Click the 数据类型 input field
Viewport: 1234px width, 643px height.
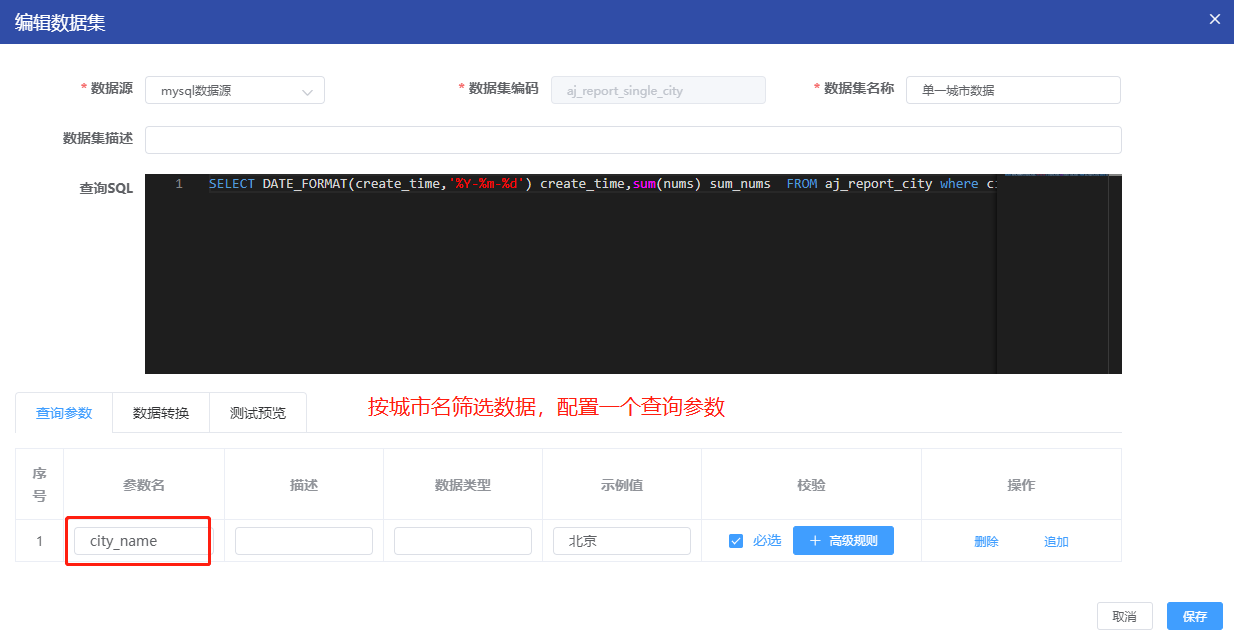[462, 541]
